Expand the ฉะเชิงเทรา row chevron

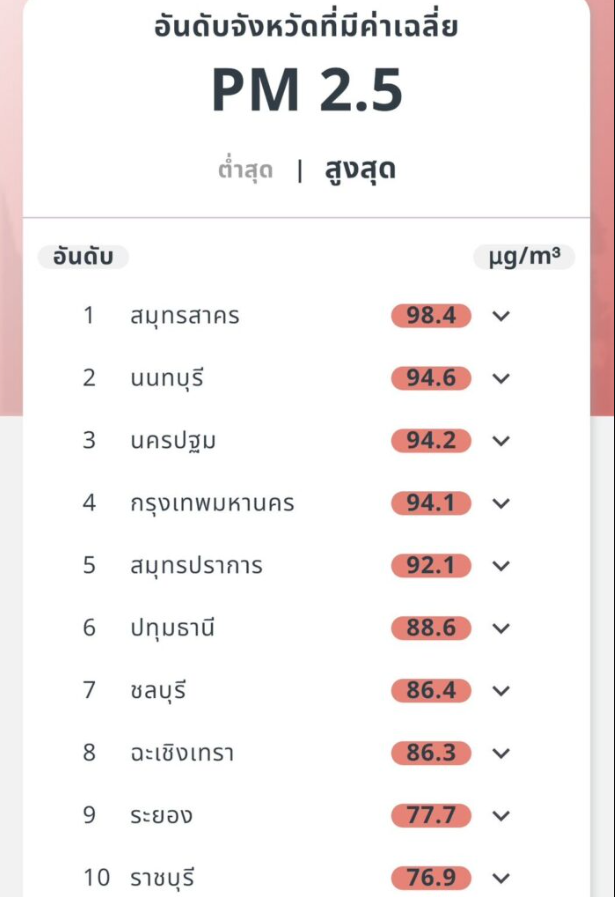[502, 753]
